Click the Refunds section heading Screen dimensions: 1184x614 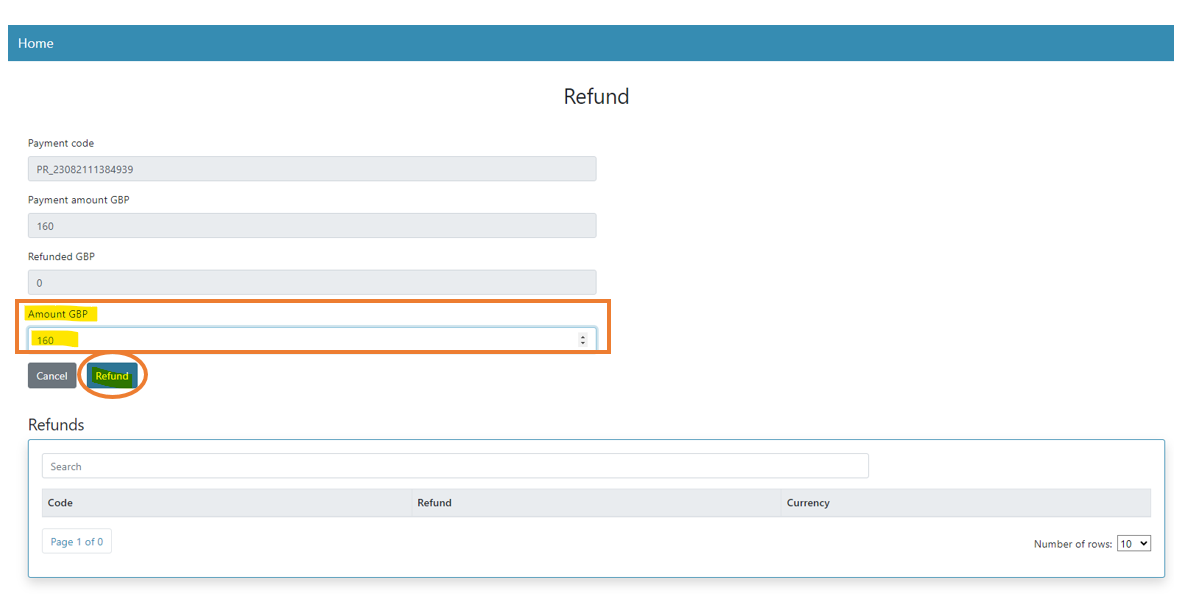click(56, 425)
